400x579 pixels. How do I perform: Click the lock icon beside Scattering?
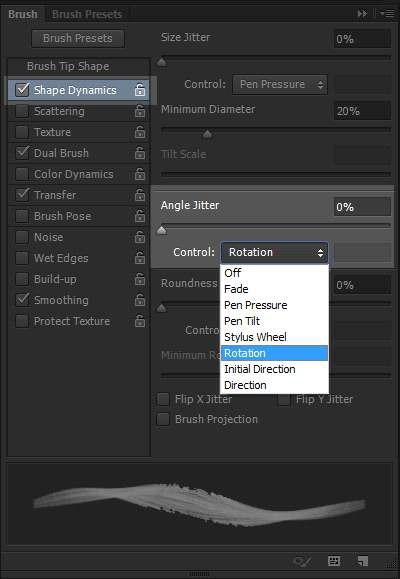tap(140, 111)
